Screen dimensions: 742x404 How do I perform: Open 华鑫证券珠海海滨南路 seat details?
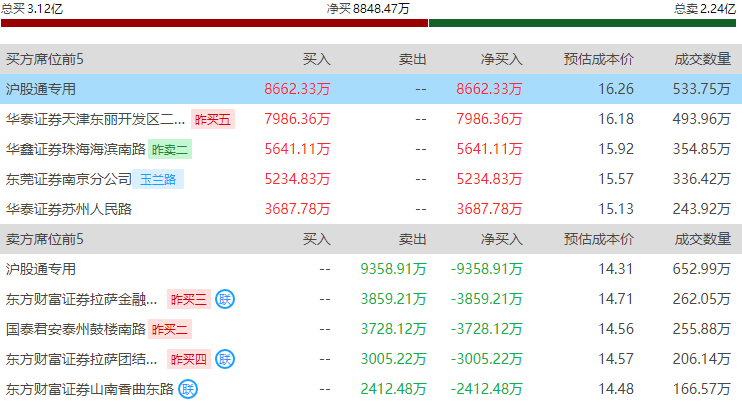[75, 149]
